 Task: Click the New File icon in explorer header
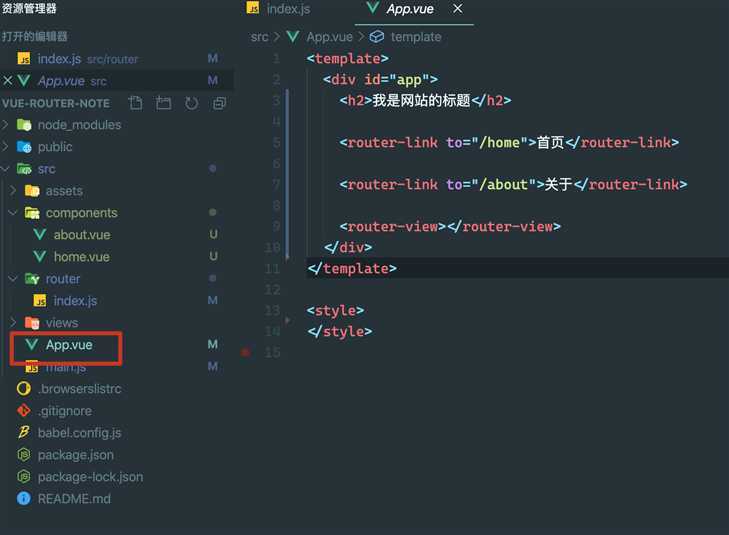[x=136, y=103]
